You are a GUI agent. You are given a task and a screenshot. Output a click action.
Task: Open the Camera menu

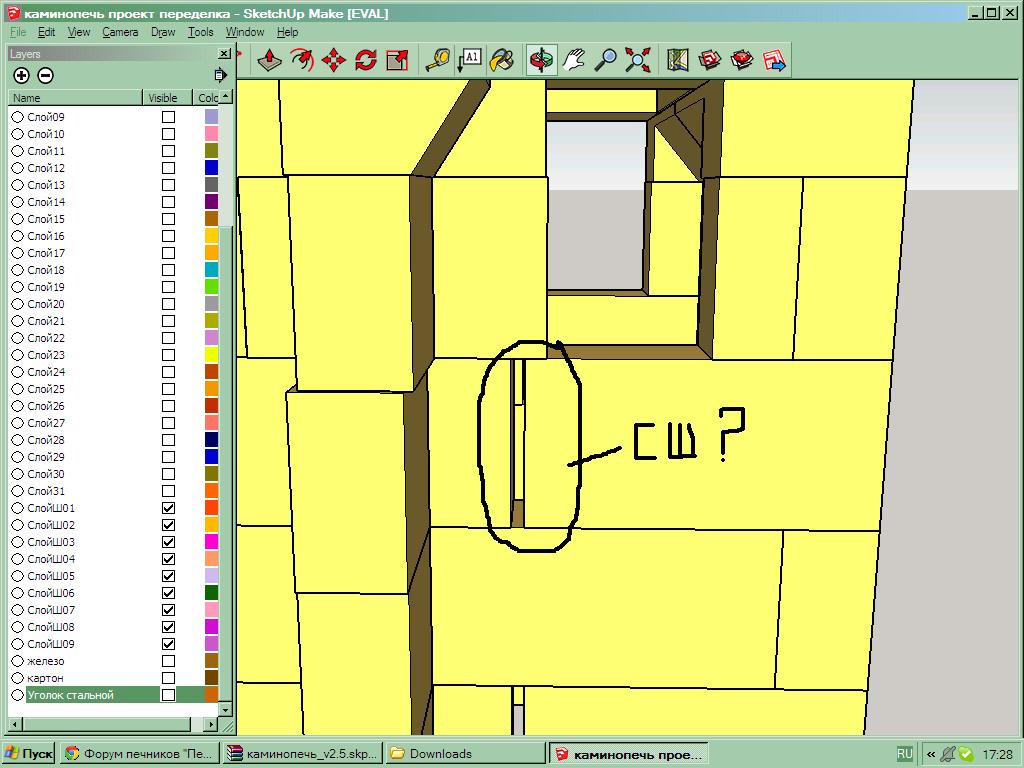coord(120,32)
